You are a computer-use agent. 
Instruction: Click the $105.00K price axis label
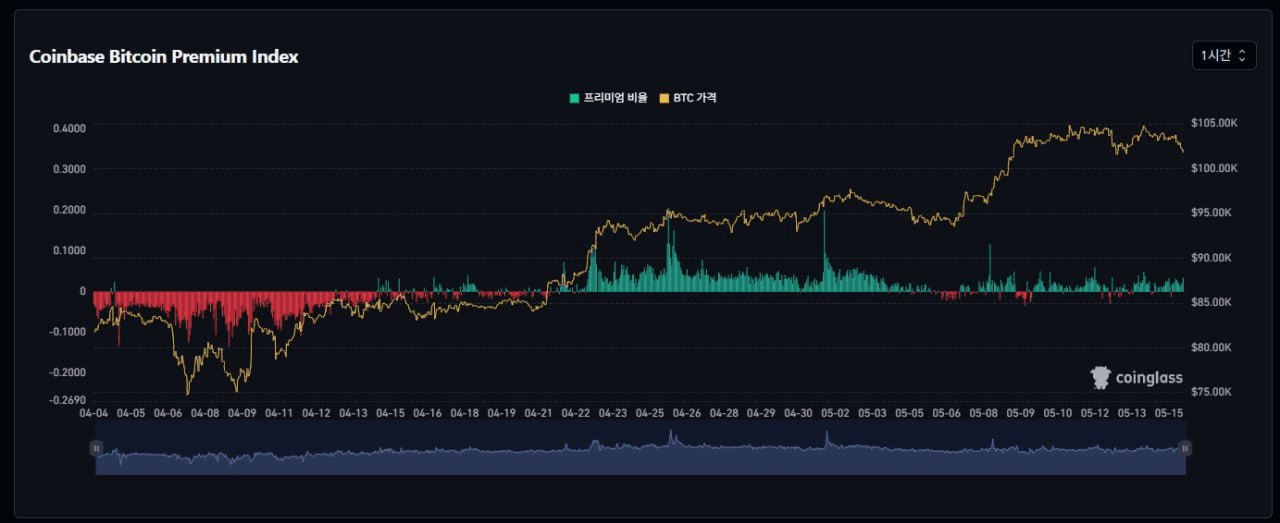coord(1214,123)
